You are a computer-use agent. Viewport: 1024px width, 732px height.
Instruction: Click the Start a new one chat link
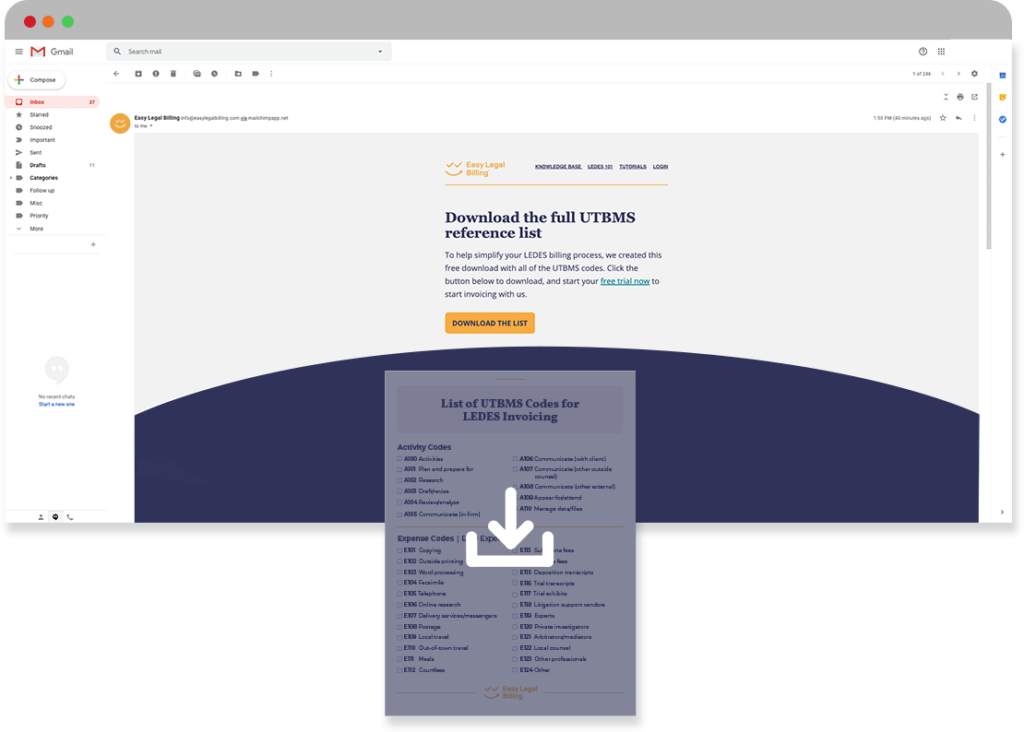pyautogui.click(x=57, y=404)
